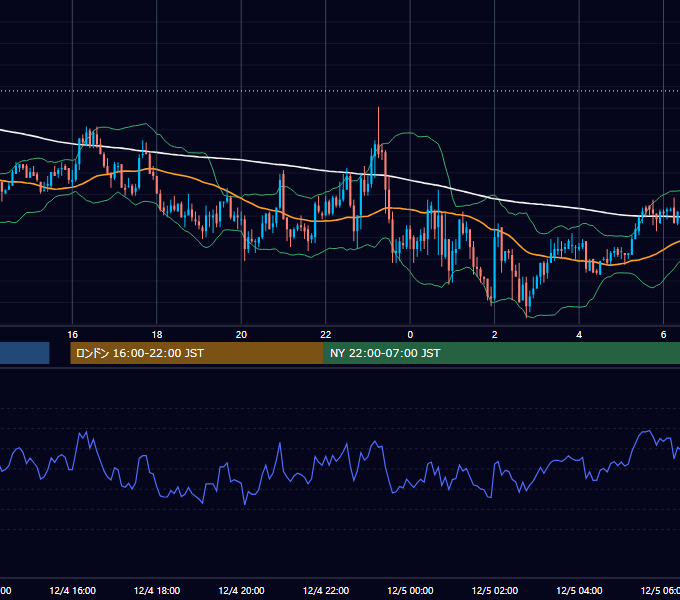
Task: Click the 12/4 20:00 date label
Action: click(x=241, y=590)
